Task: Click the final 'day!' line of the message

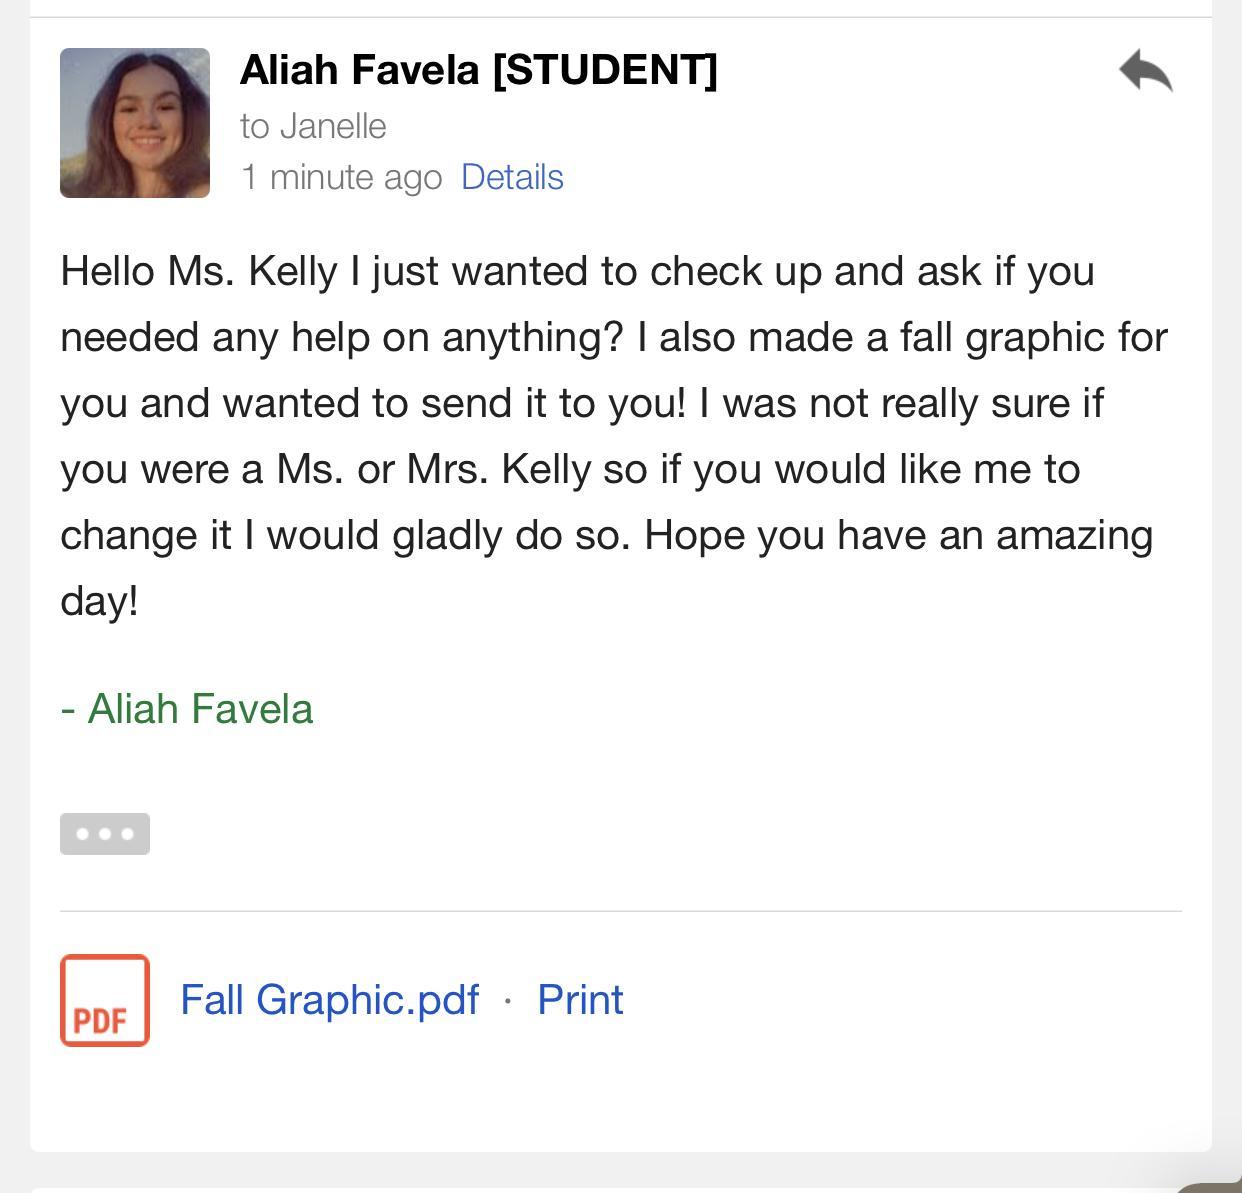Action: click(99, 601)
